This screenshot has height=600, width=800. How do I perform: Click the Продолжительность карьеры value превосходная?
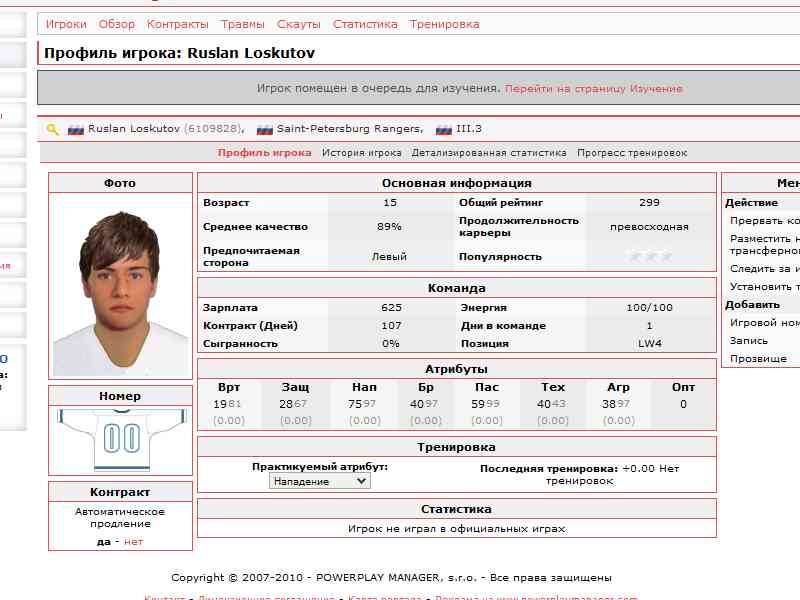click(649, 227)
